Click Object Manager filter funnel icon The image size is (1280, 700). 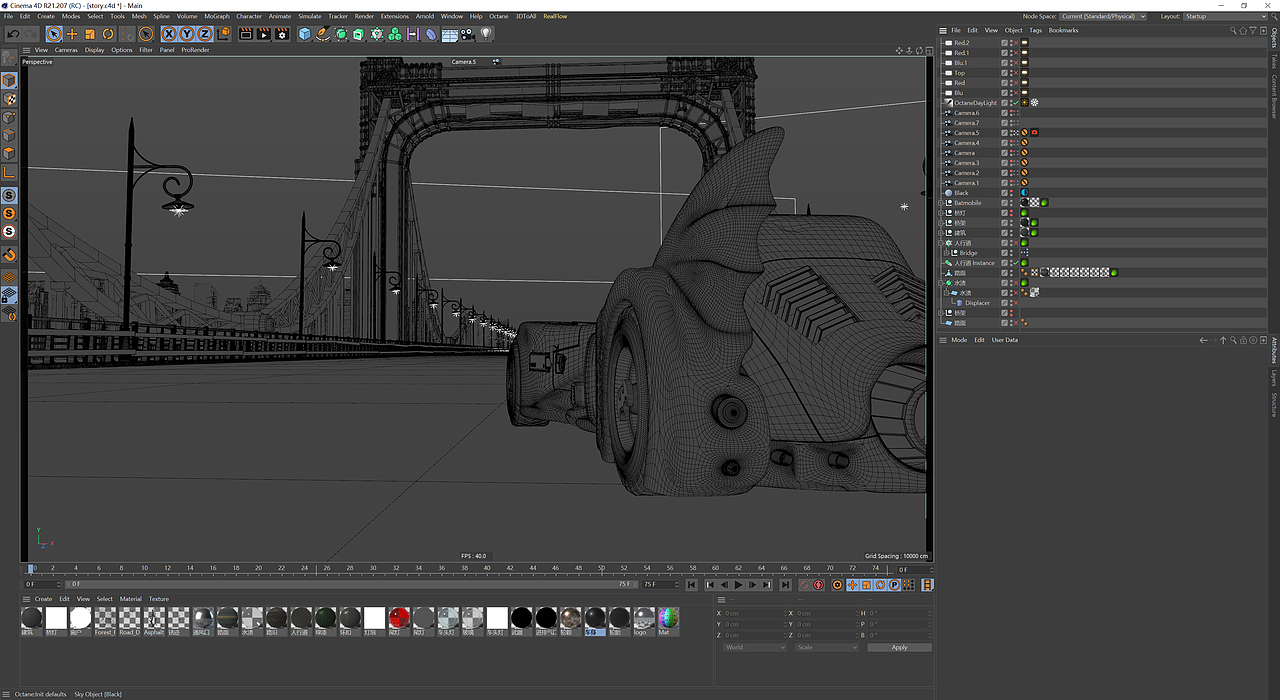tap(1253, 30)
